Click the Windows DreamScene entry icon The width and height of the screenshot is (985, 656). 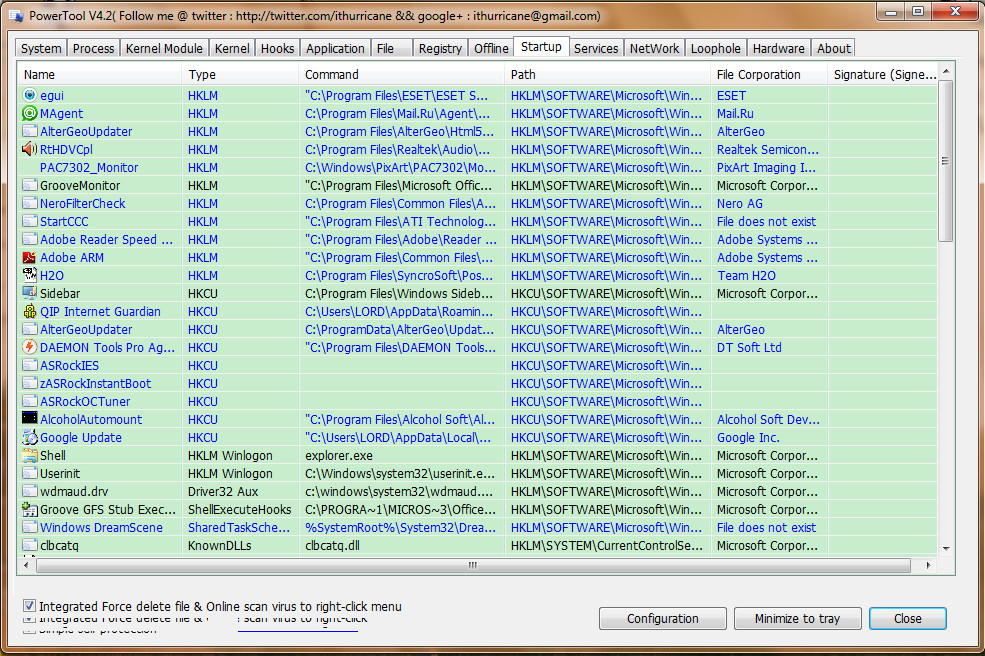[x=30, y=528]
